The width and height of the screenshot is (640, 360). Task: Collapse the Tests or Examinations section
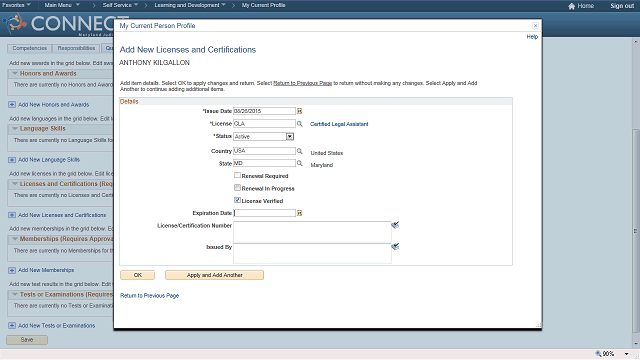[15, 294]
